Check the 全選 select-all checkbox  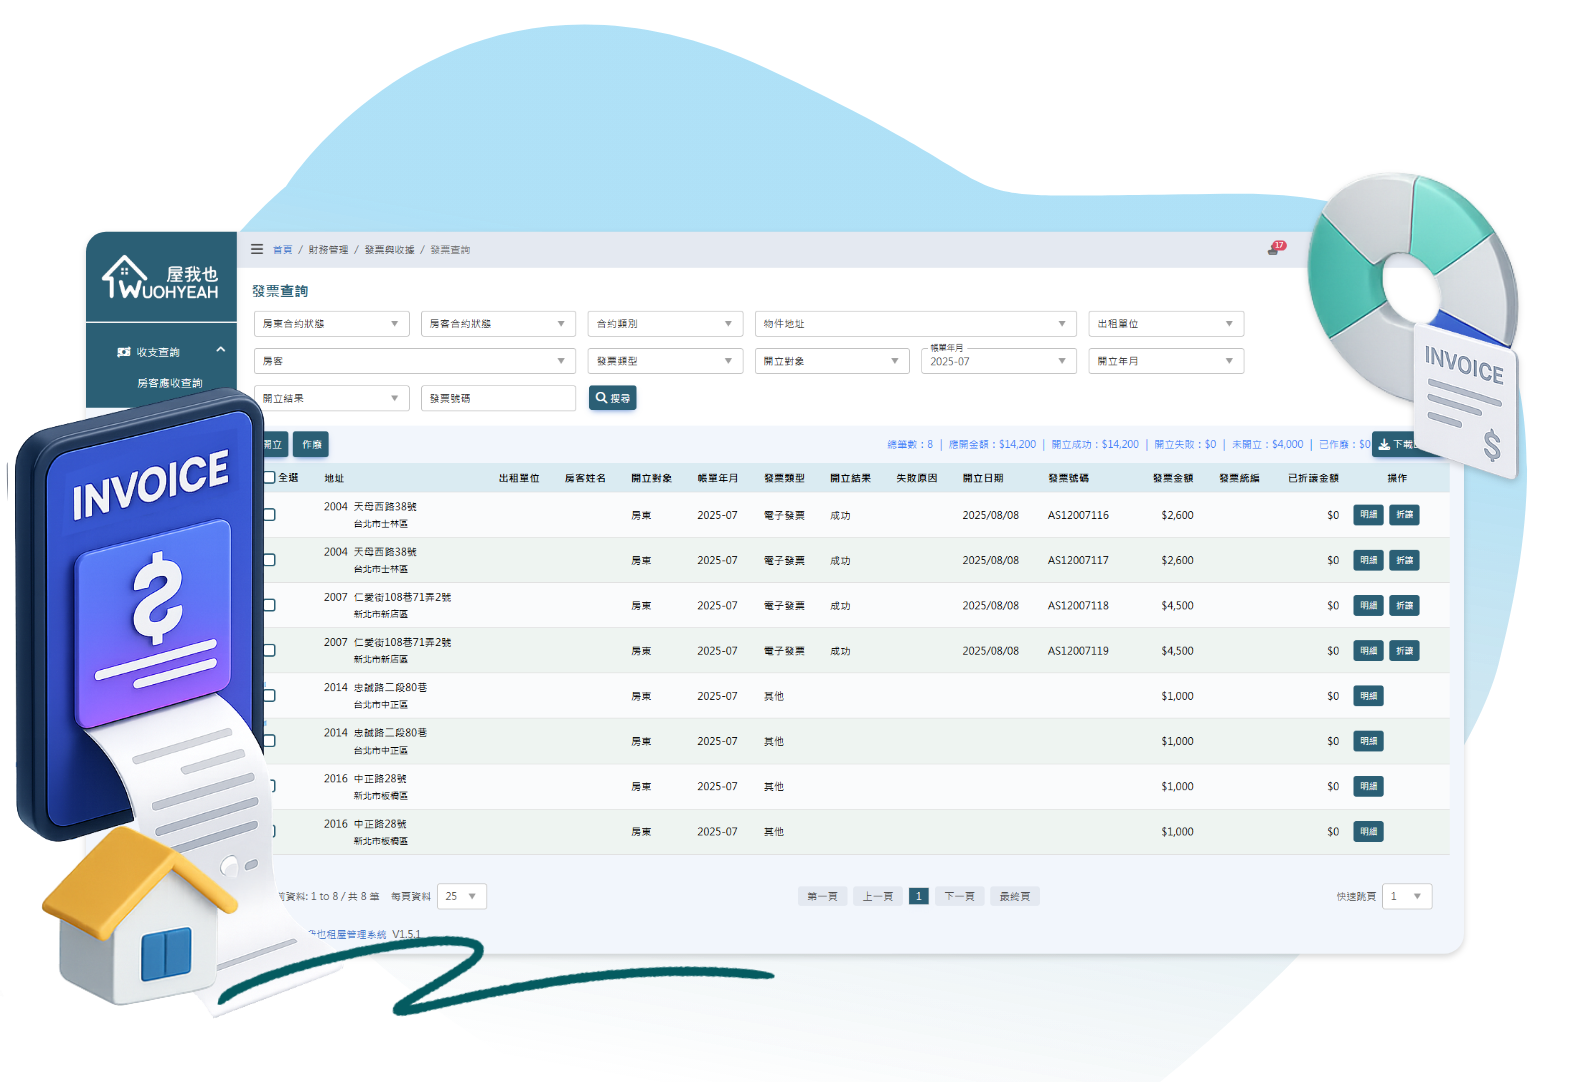270,478
